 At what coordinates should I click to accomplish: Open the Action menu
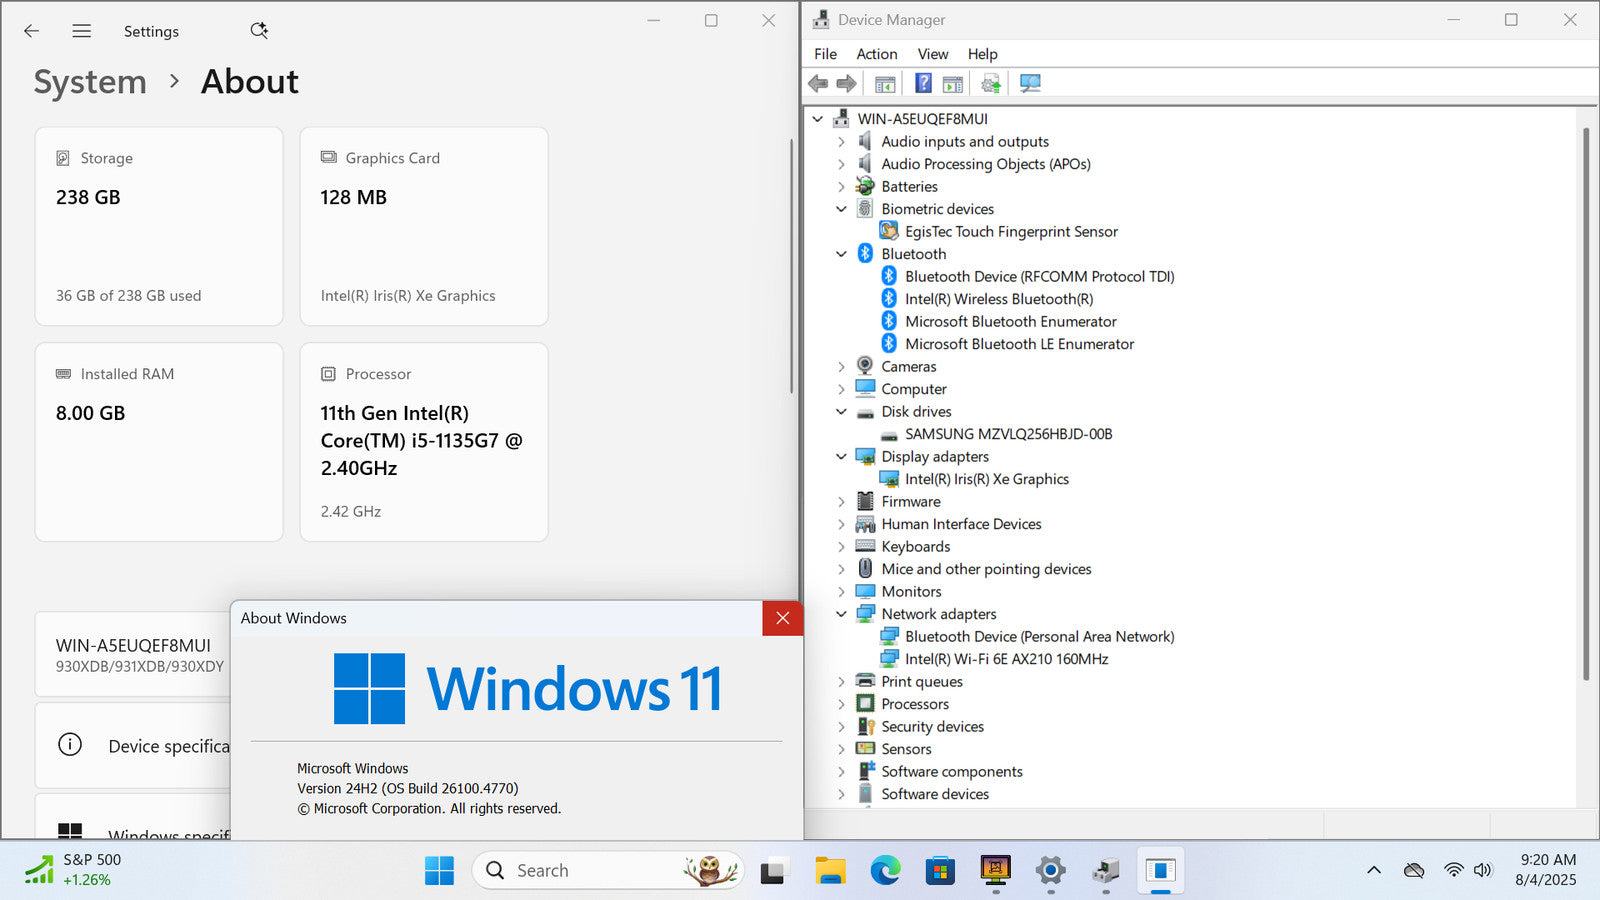click(x=876, y=54)
